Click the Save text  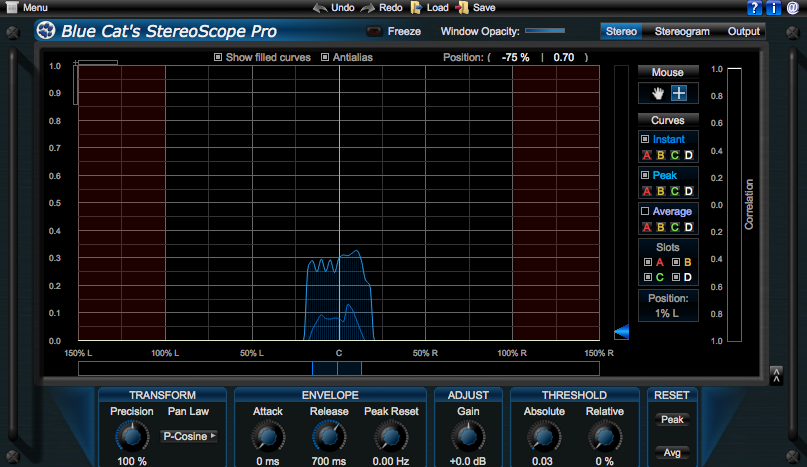(x=484, y=8)
